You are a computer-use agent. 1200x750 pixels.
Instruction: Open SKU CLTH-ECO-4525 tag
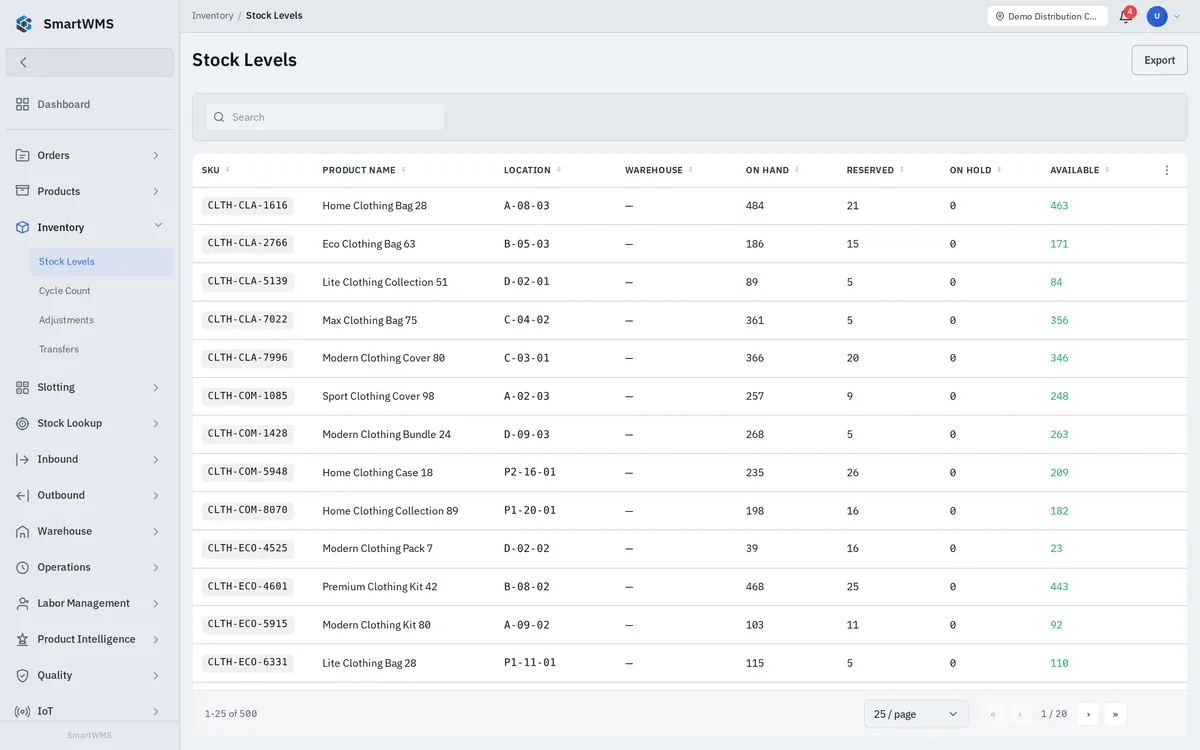click(248, 549)
